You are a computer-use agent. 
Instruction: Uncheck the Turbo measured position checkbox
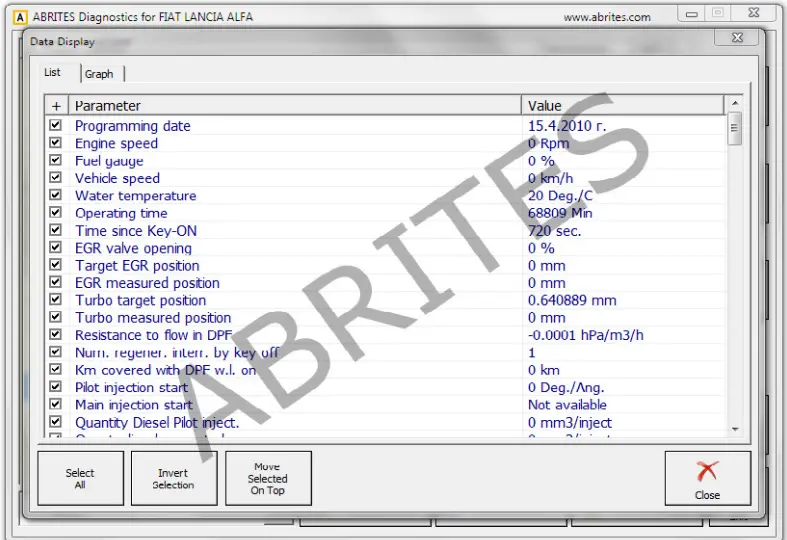[x=55, y=317]
